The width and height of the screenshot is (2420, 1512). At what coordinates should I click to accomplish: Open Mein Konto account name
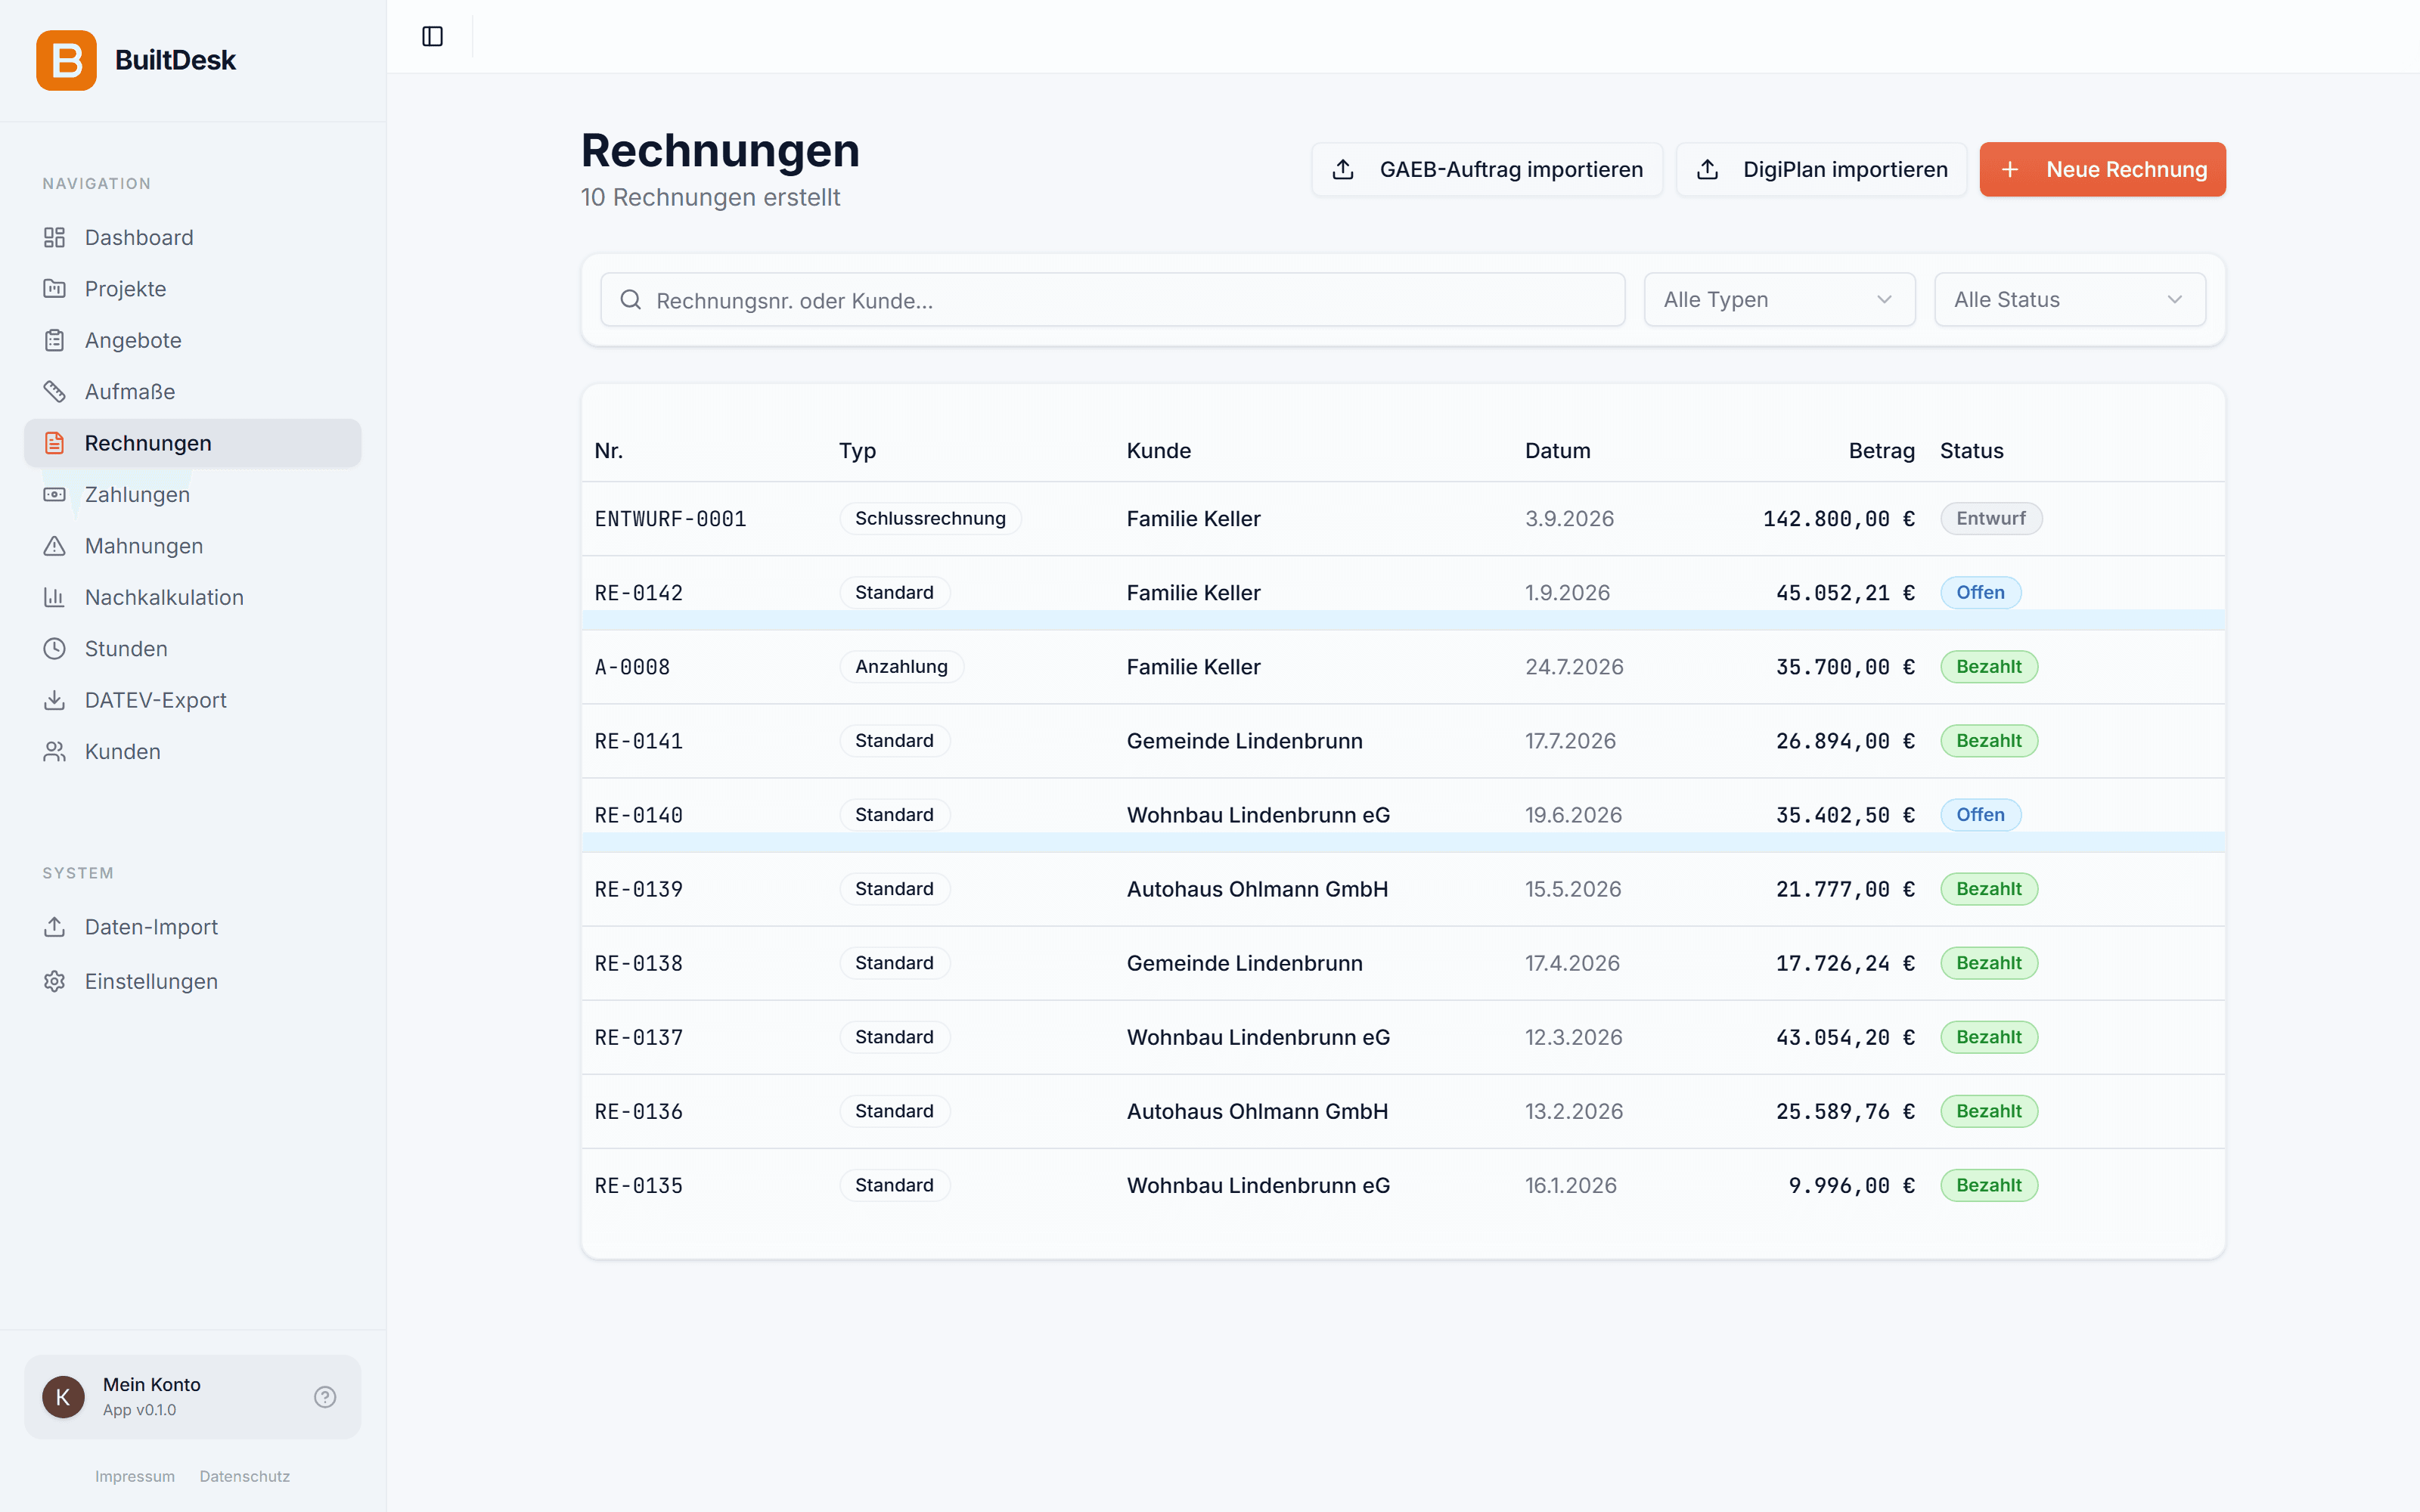[152, 1384]
